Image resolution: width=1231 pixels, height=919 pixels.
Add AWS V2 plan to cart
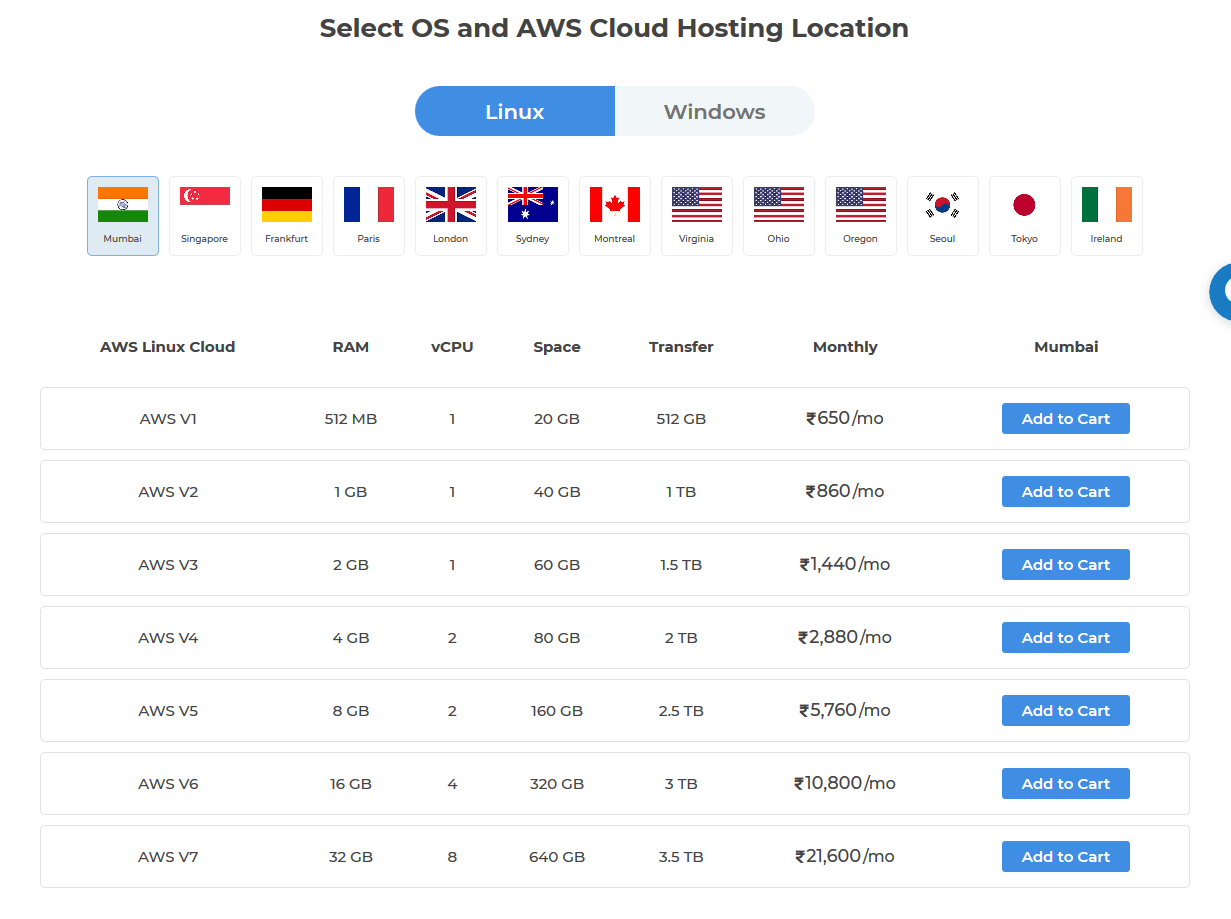(1066, 492)
